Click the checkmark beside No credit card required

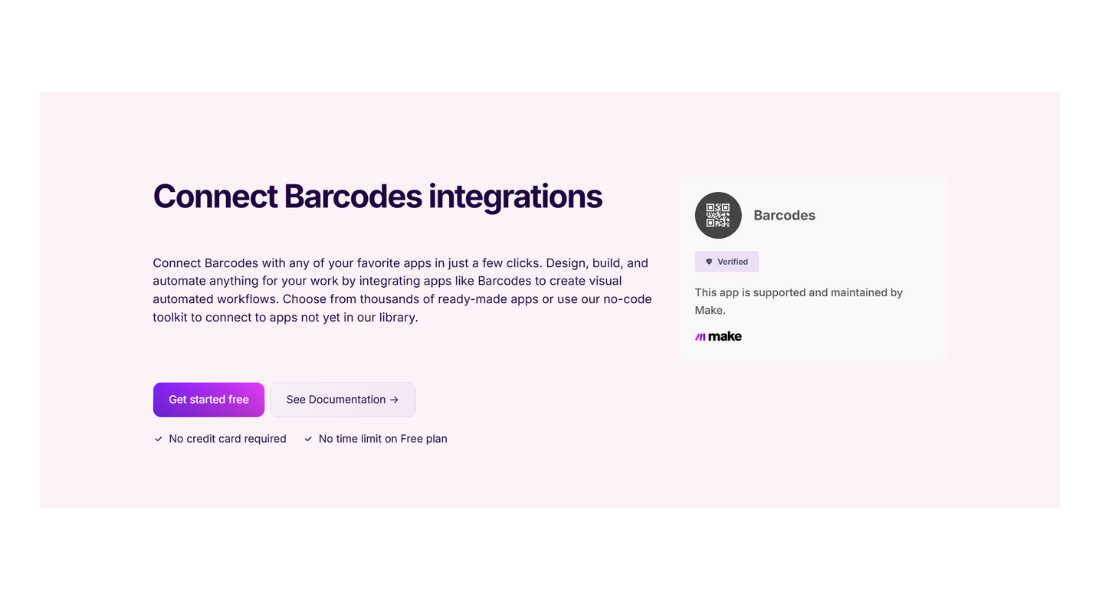157,438
